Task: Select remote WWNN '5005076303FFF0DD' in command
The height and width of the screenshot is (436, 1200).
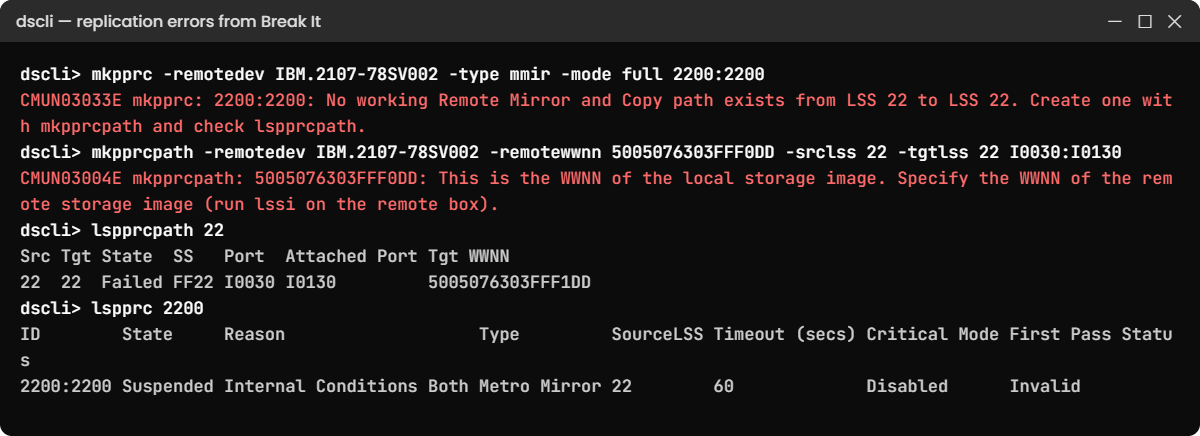Action: [x=693, y=153]
